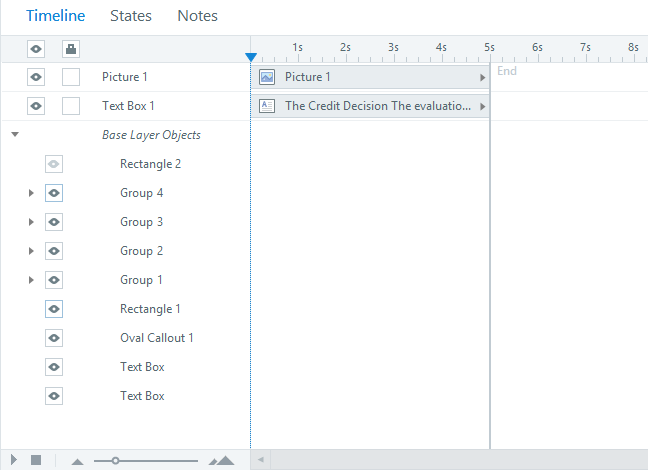Hide the Picture 1 layer

point(36,77)
